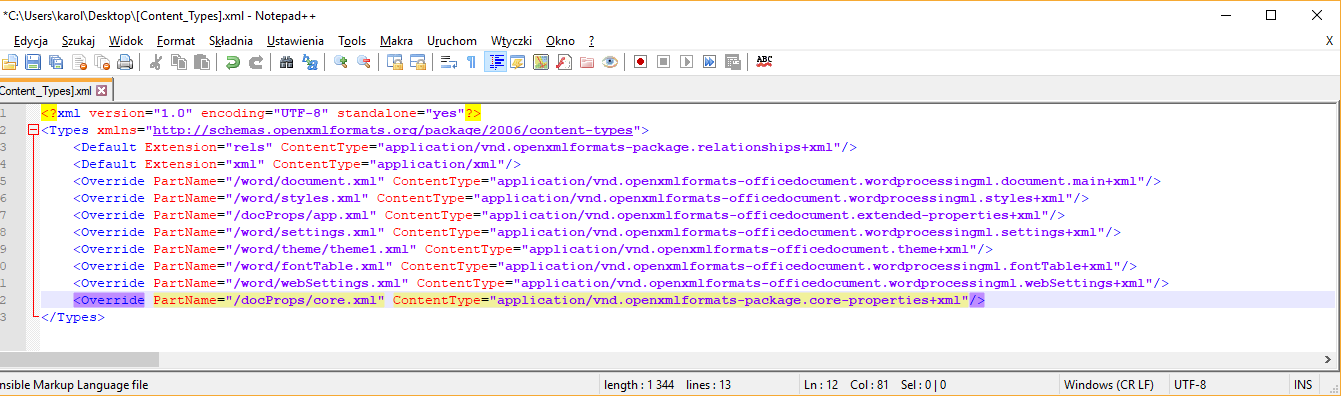The image size is (1341, 396).
Task: Undo the last edit with green arrow
Action: point(232,62)
